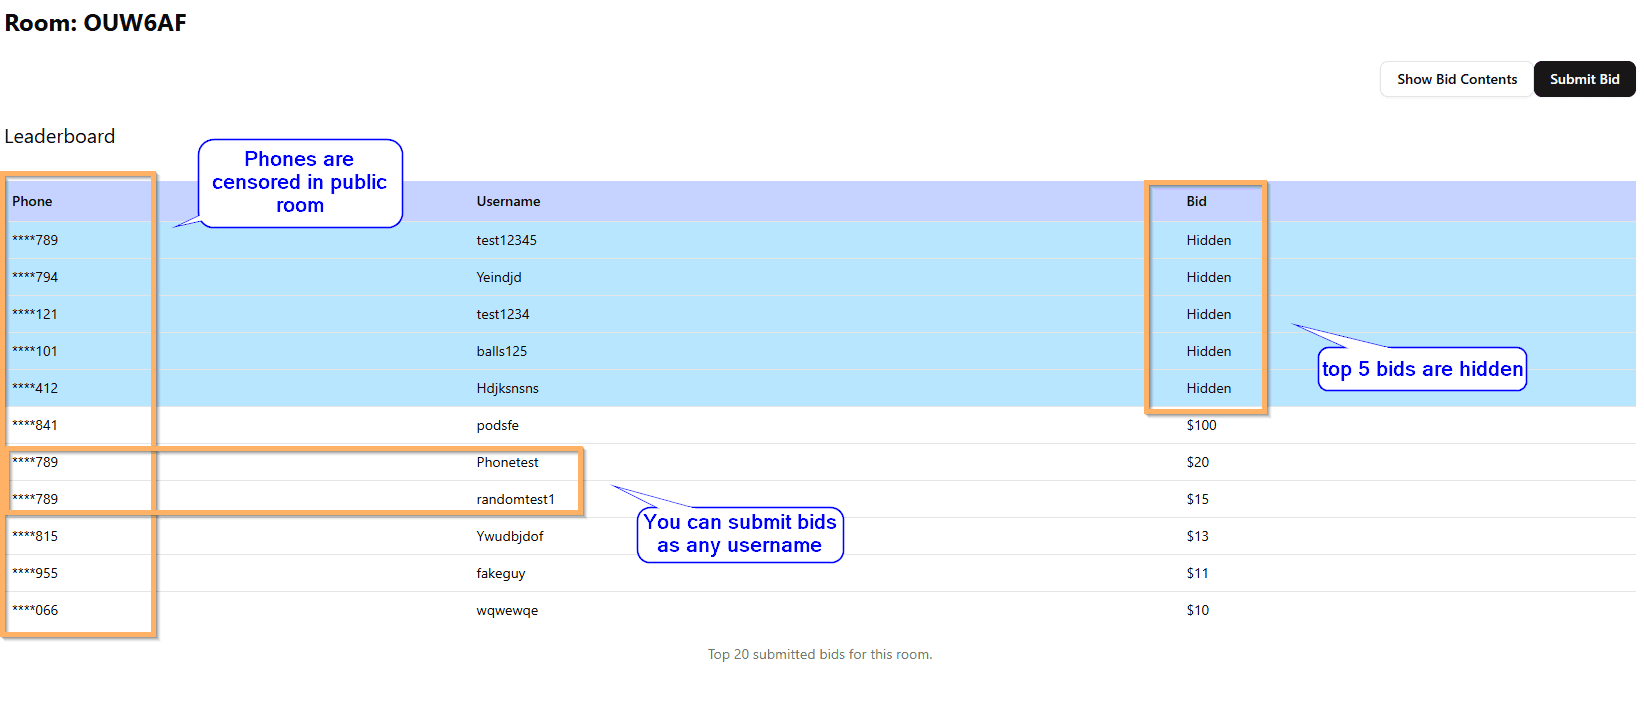Click the $10 bid value
The width and height of the screenshot is (1644, 710).
click(x=1197, y=610)
